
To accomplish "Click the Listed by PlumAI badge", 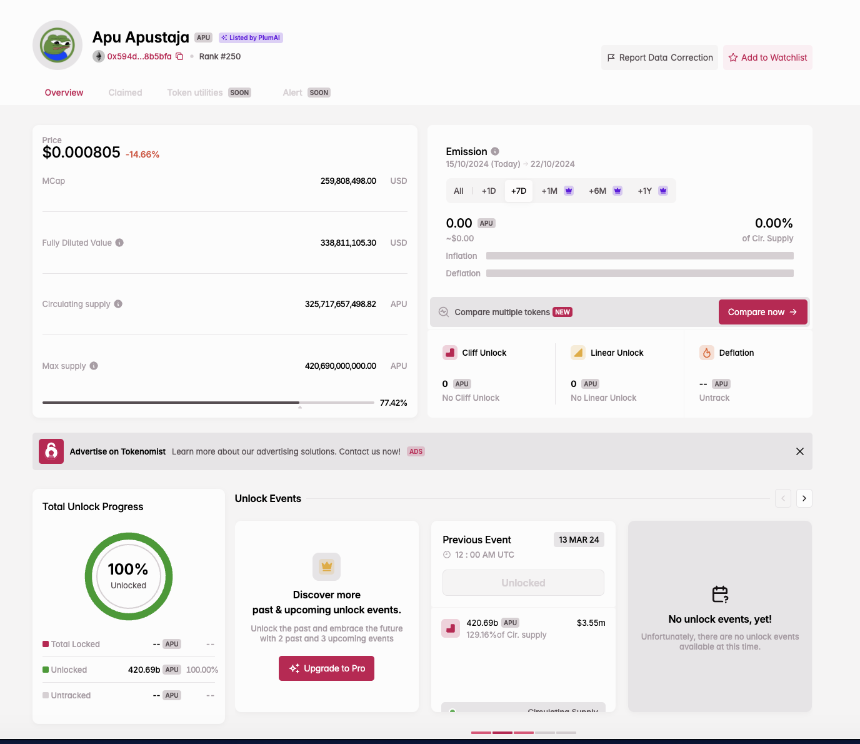I will 251,38.
